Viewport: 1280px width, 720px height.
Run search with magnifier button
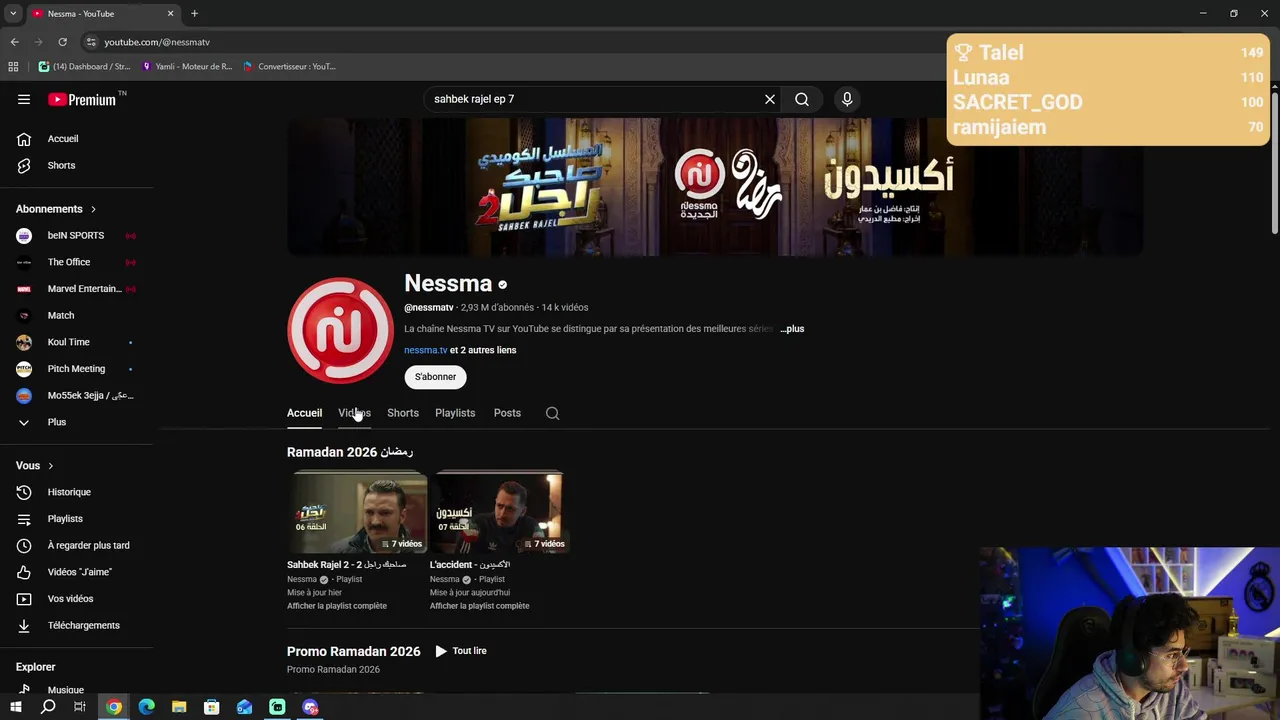pos(802,99)
